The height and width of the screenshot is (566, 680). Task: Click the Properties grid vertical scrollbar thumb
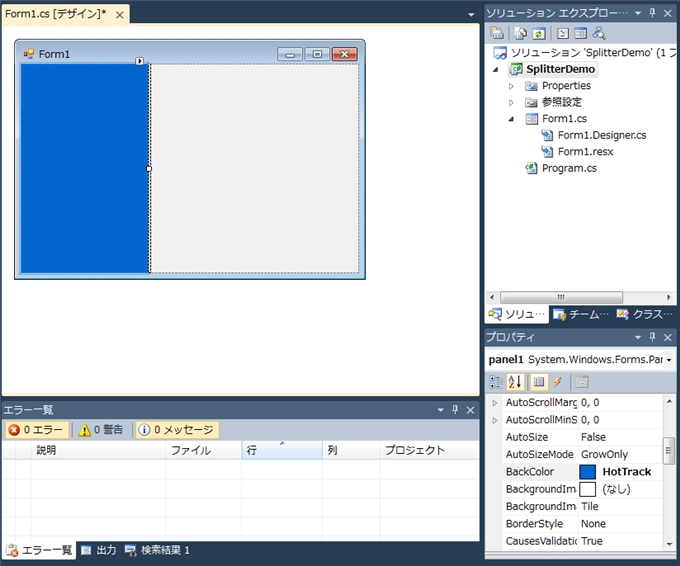pyautogui.click(x=668, y=451)
